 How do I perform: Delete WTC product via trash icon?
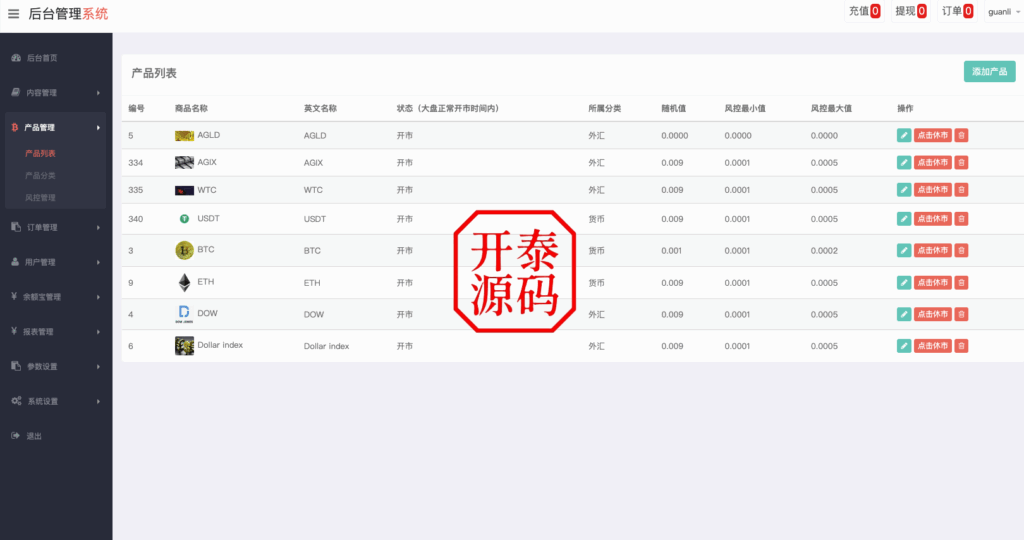tap(961, 190)
